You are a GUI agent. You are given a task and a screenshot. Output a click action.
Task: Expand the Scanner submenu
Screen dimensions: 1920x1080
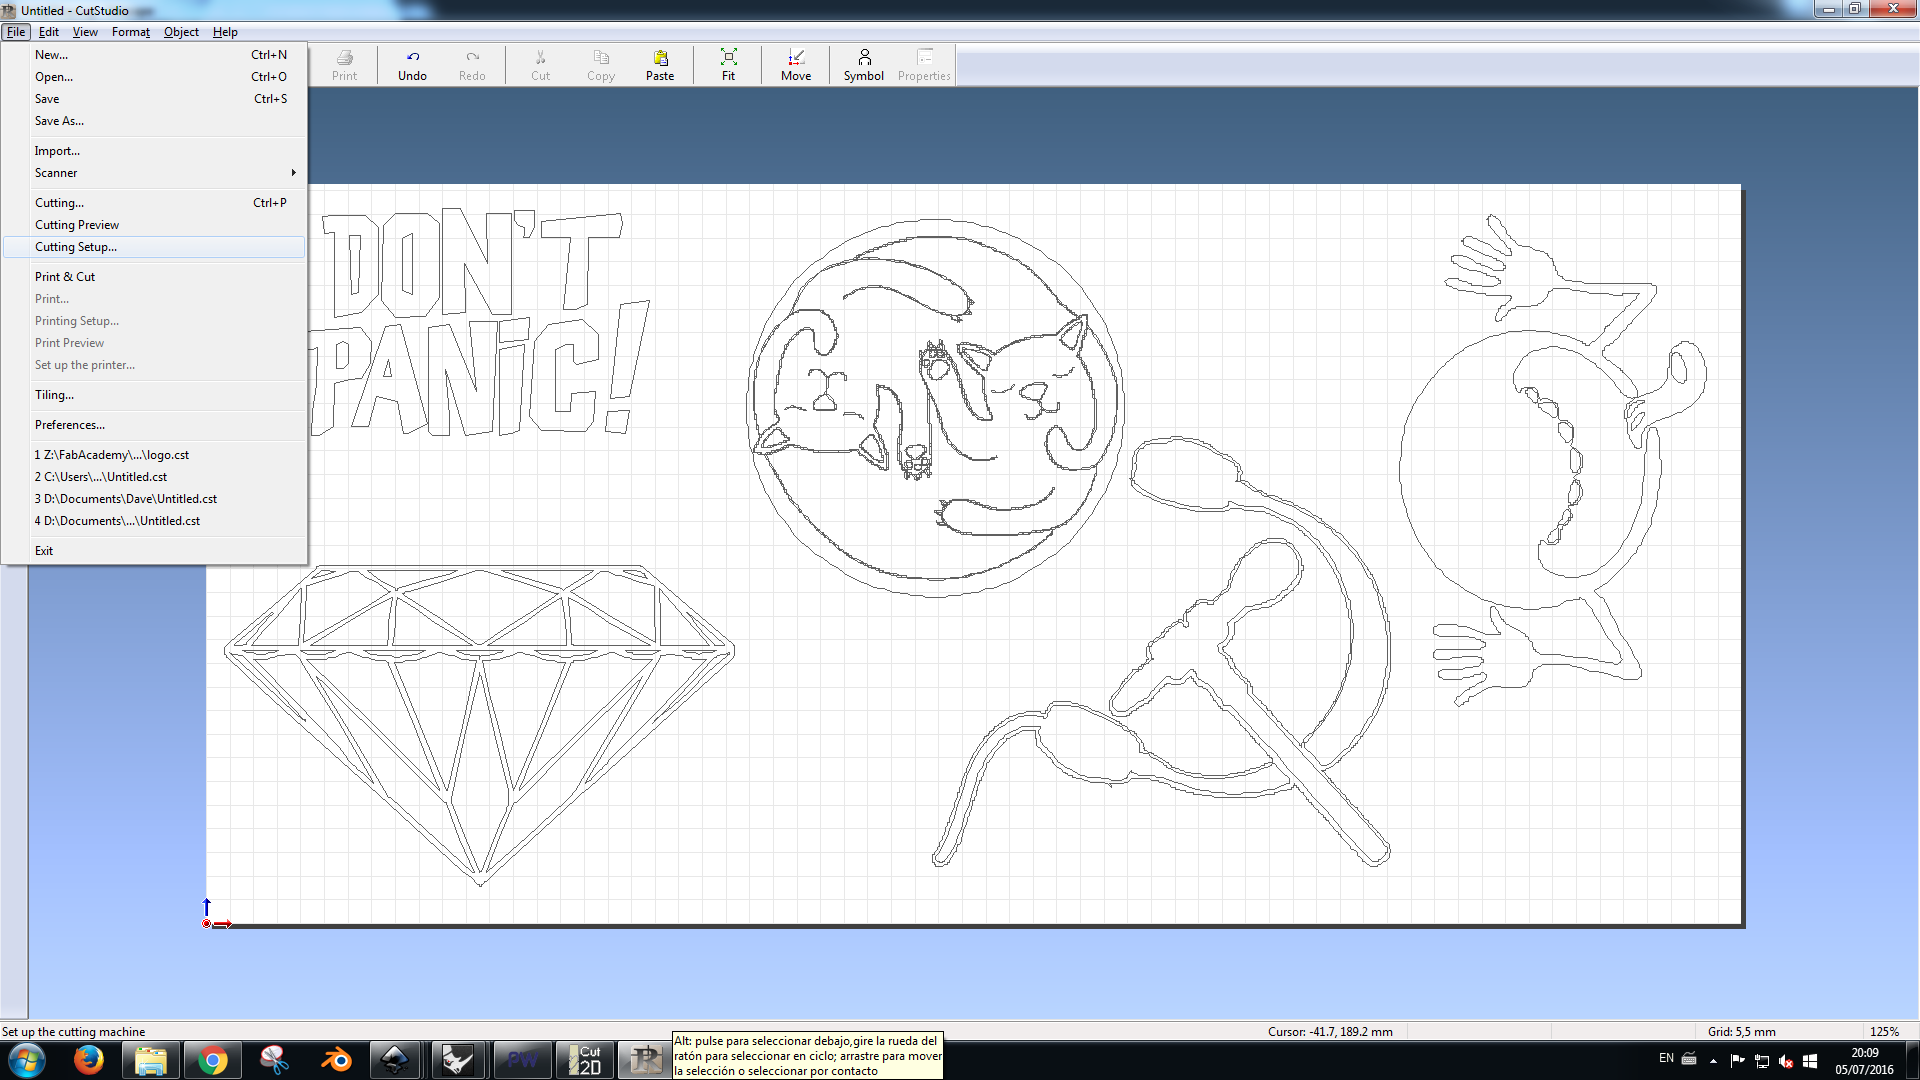pyautogui.click(x=154, y=173)
